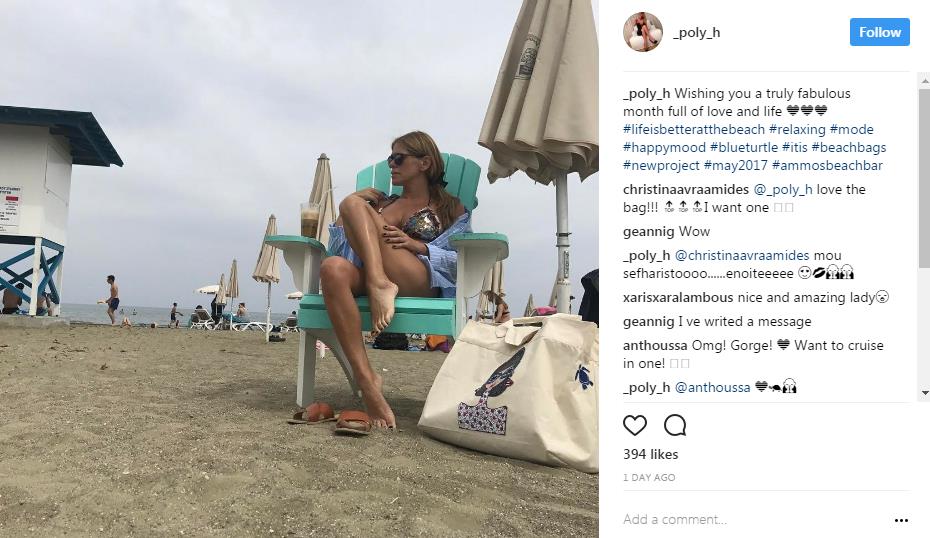Open the #blueturtle hashtag
Viewport: 930px width, 538px height.
pos(744,147)
